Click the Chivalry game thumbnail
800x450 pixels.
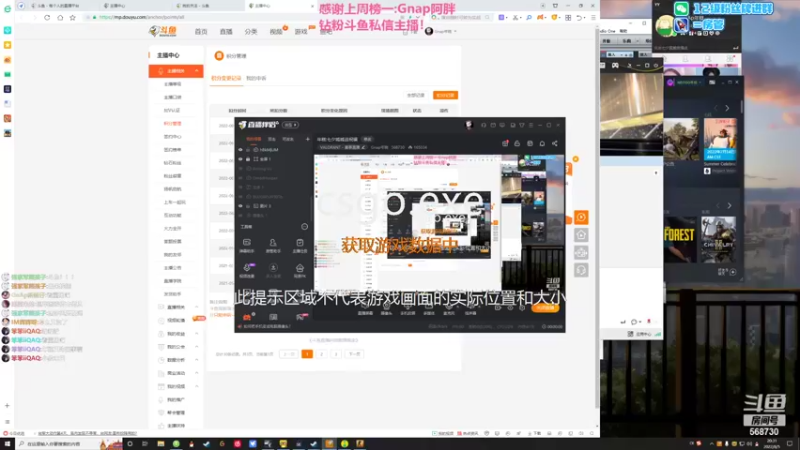(x=718, y=240)
